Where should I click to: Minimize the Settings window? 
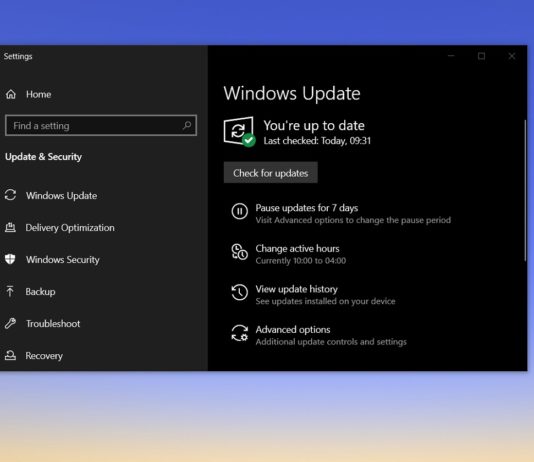pyautogui.click(x=451, y=56)
